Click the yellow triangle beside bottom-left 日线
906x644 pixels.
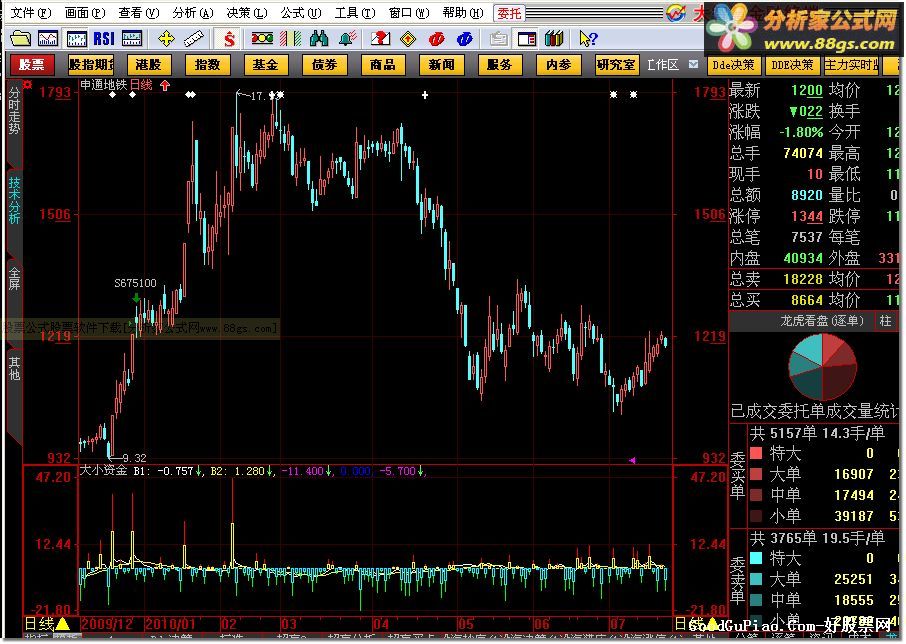click(x=62, y=624)
